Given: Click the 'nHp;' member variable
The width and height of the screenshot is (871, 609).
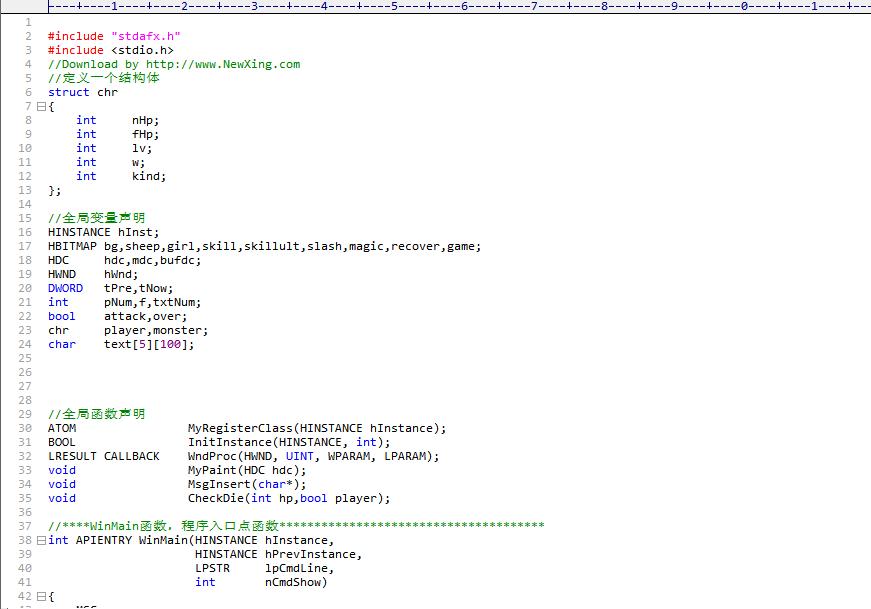Looking at the screenshot, I should coord(146,120).
